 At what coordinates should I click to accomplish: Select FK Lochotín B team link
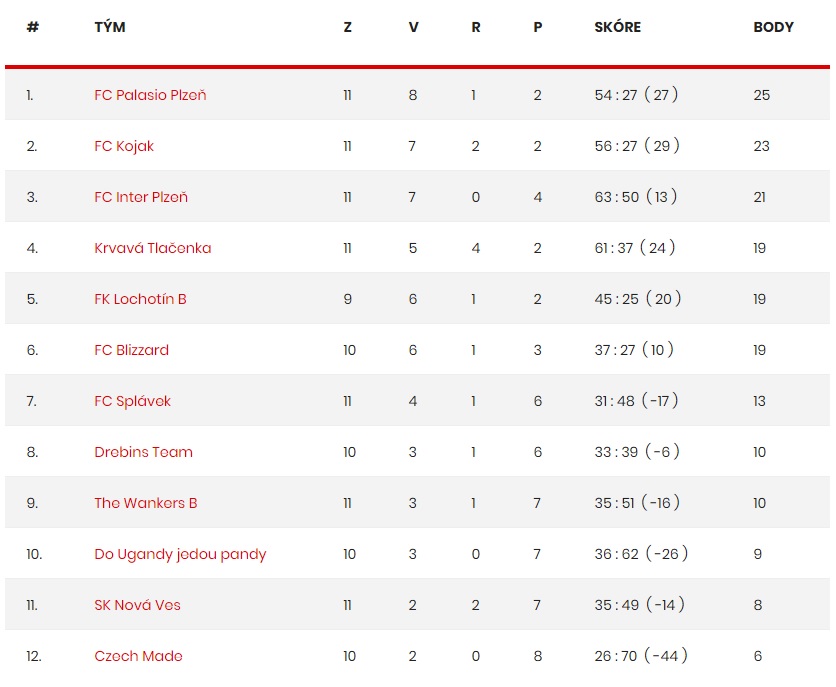141,299
